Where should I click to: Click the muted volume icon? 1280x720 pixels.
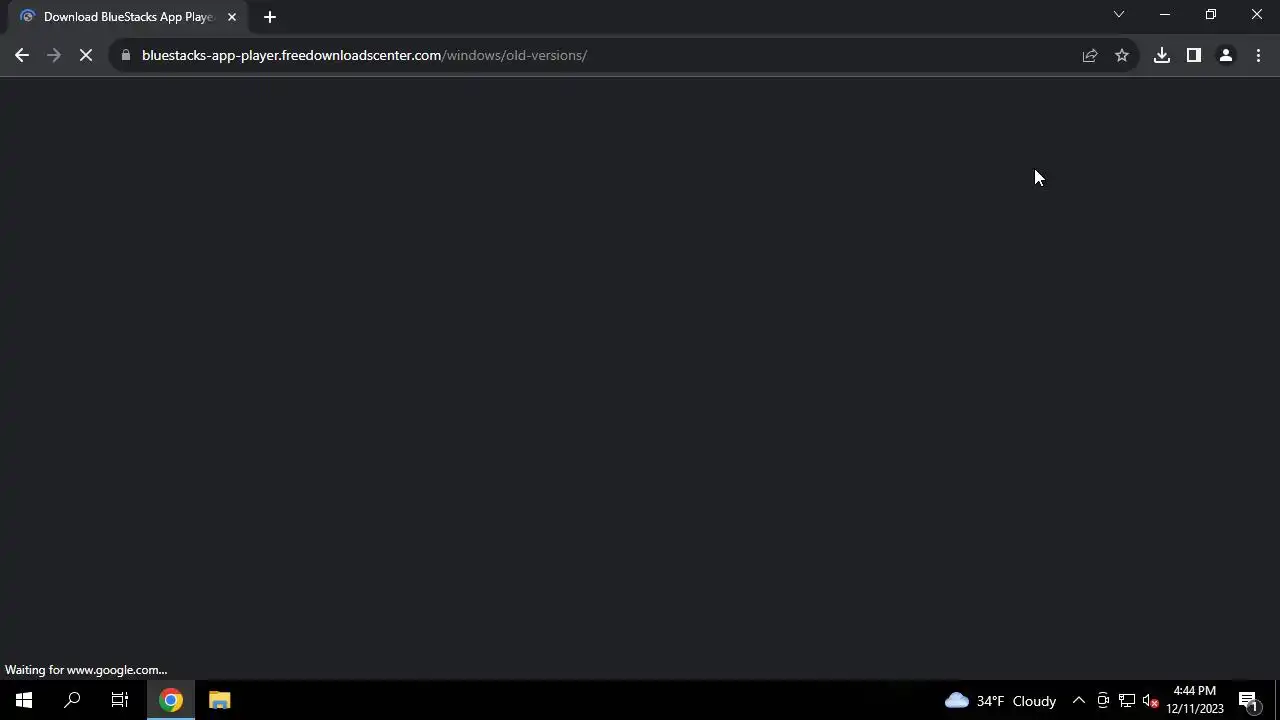pos(1151,701)
